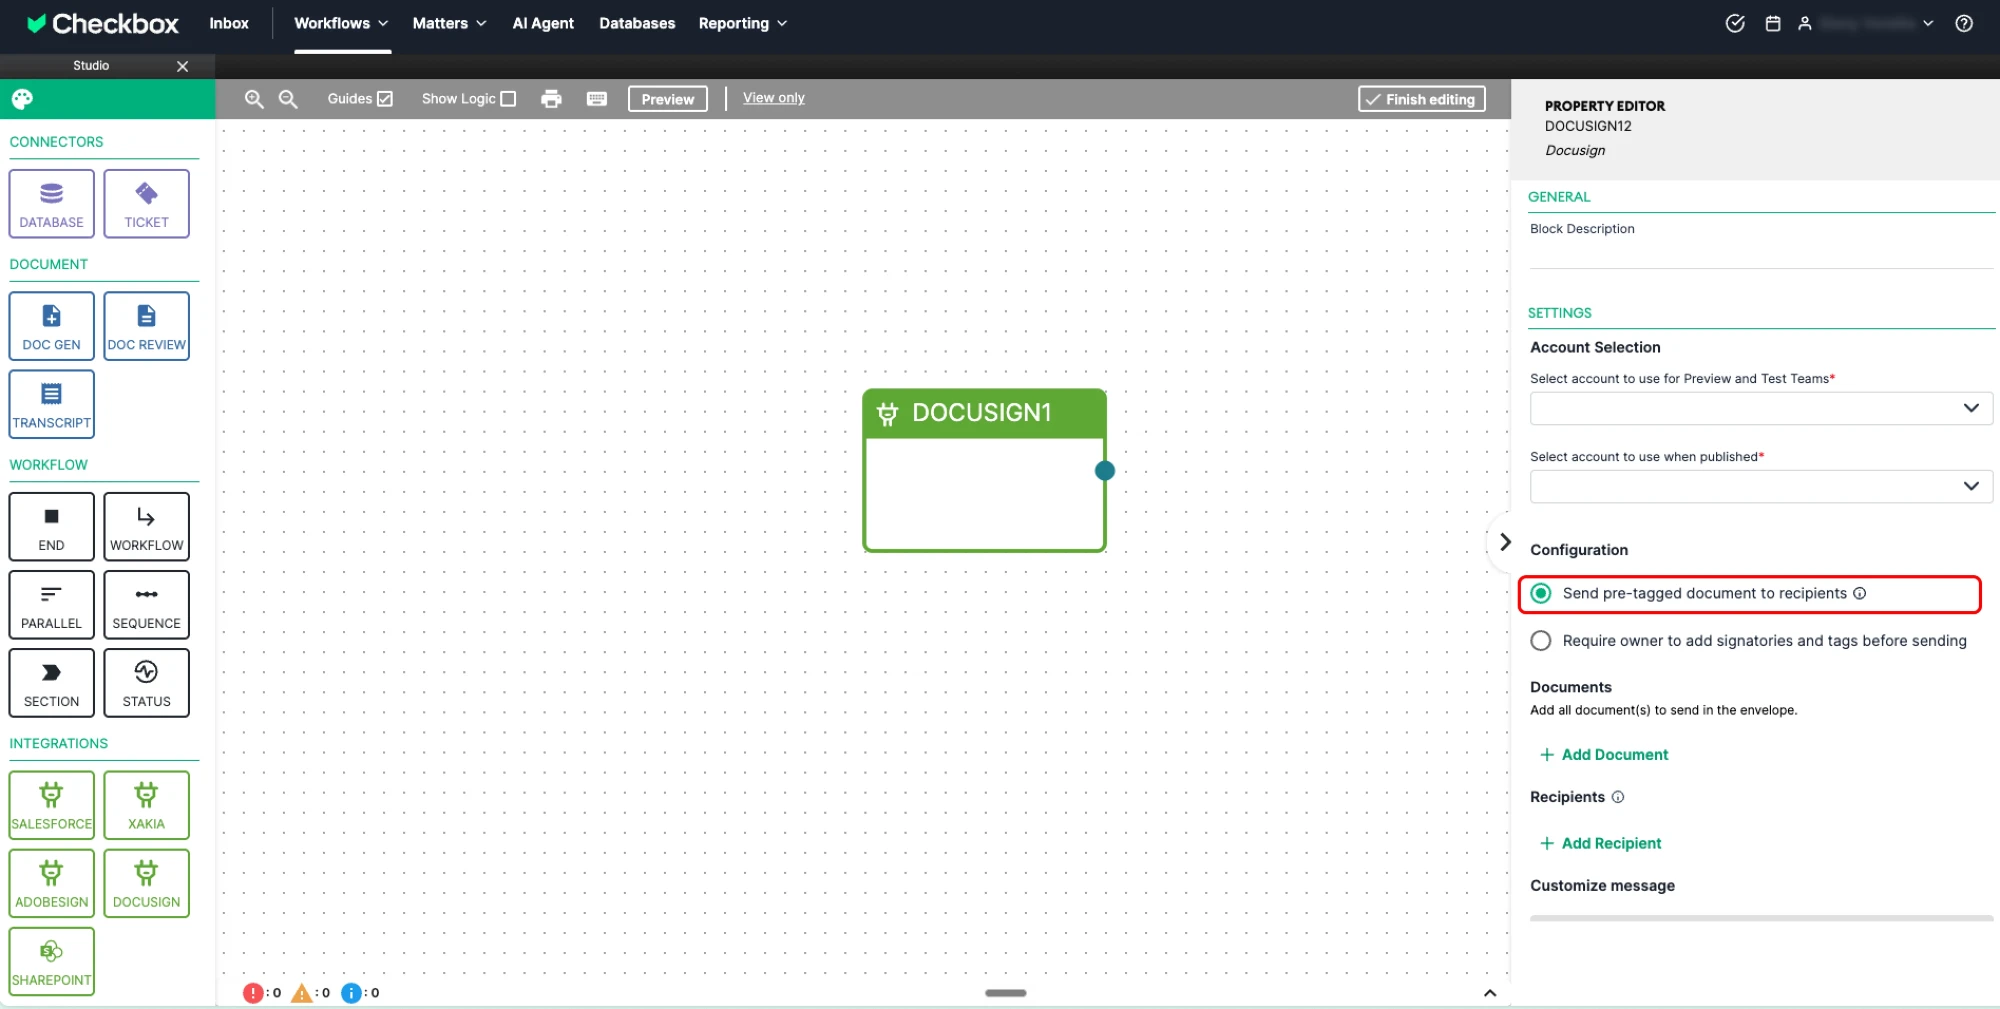Select the Doc Review block
The image size is (2000, 1009).
146,326
